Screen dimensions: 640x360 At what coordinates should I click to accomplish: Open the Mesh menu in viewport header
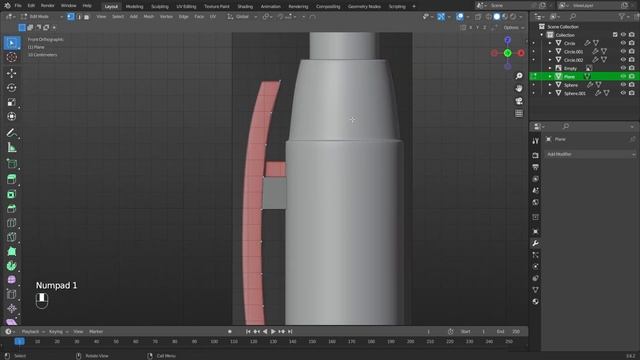tap(149, 17)
